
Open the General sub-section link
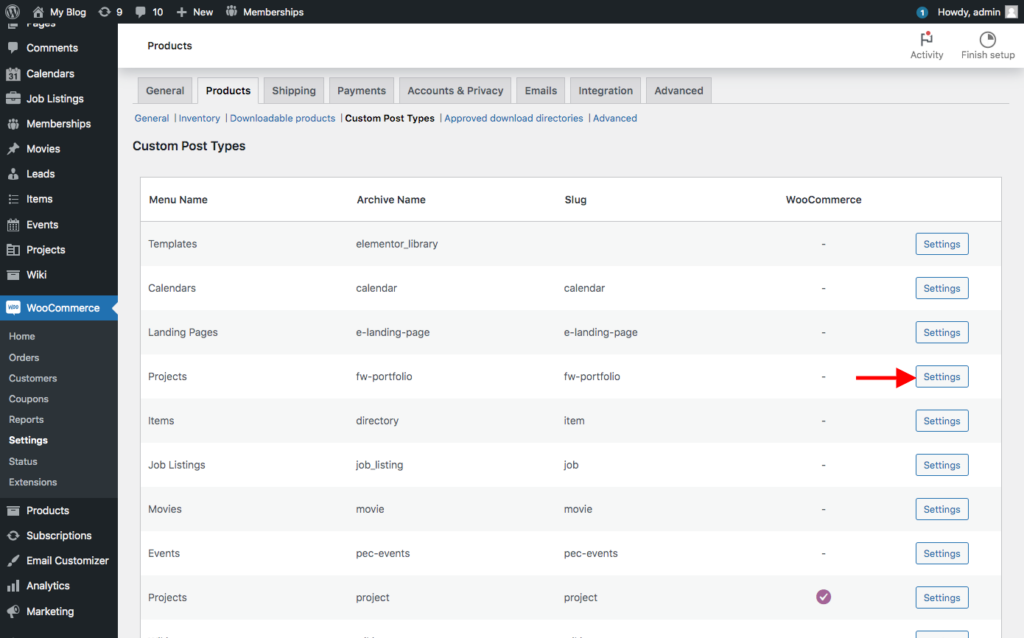pyautogui.click(x=152, y=118)
